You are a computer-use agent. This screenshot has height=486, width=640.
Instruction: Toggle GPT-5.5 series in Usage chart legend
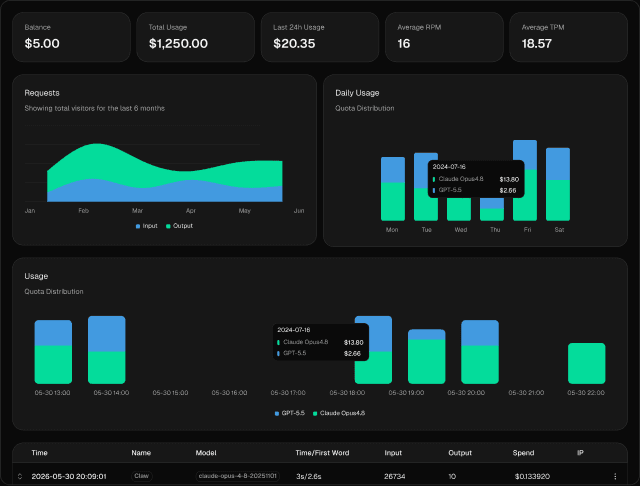(290, 413)
